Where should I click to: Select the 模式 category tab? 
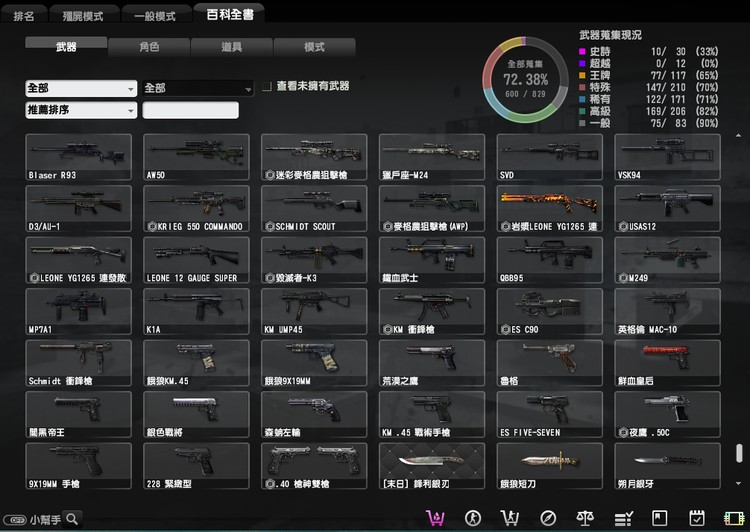[x=314, y=47]
